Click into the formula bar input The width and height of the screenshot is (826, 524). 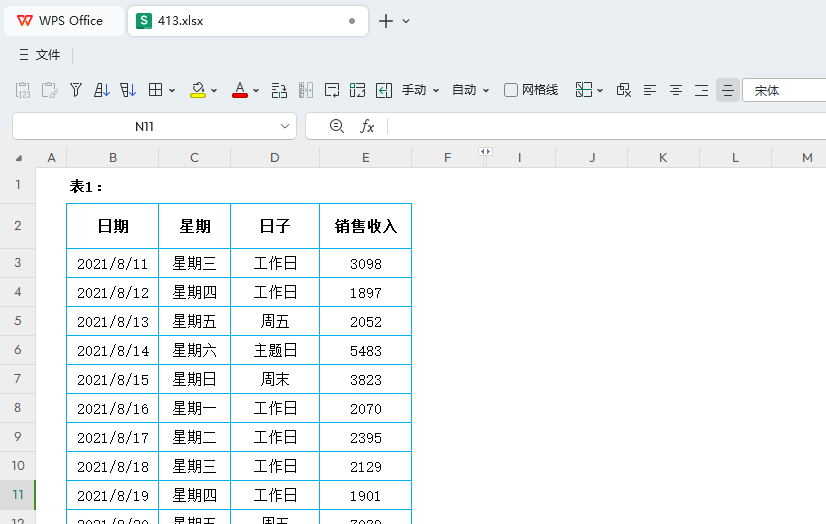(x=607, y=126)
